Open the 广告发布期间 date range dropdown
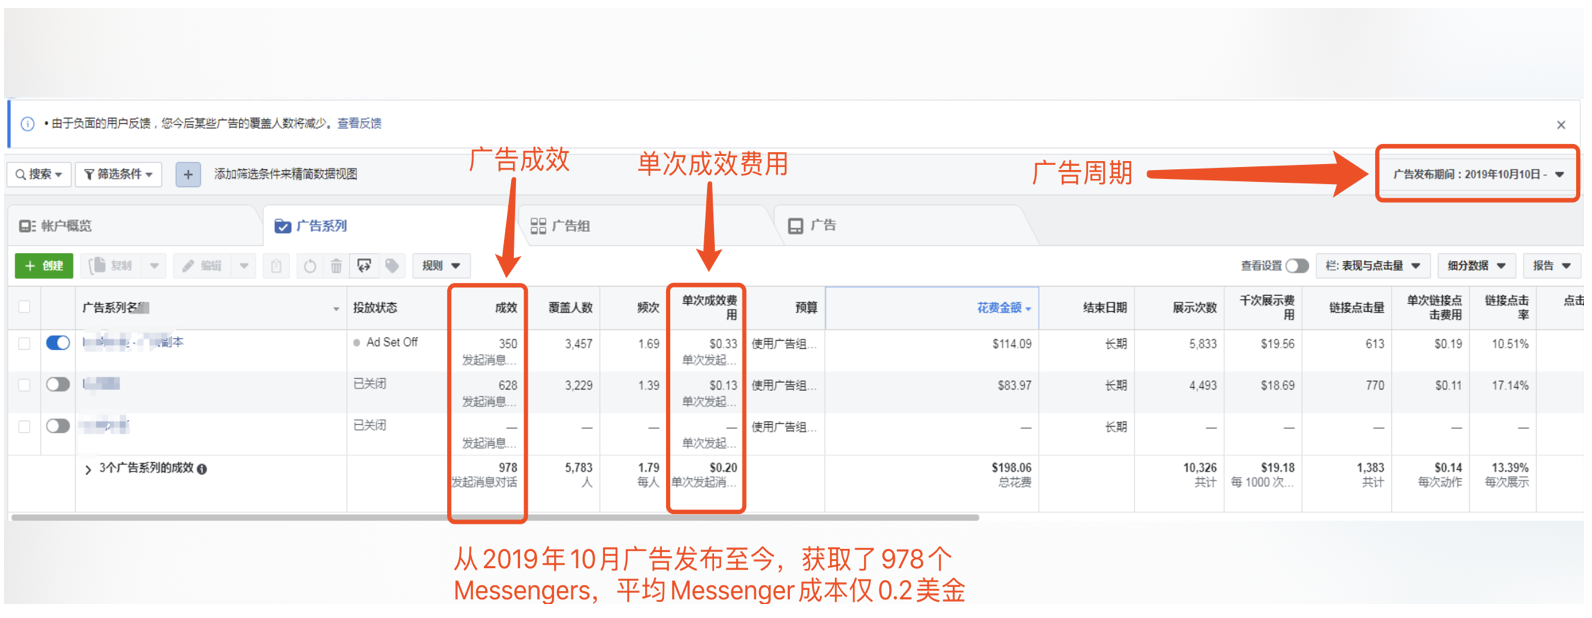The image size is (1592, 618). coord(1477,174)
